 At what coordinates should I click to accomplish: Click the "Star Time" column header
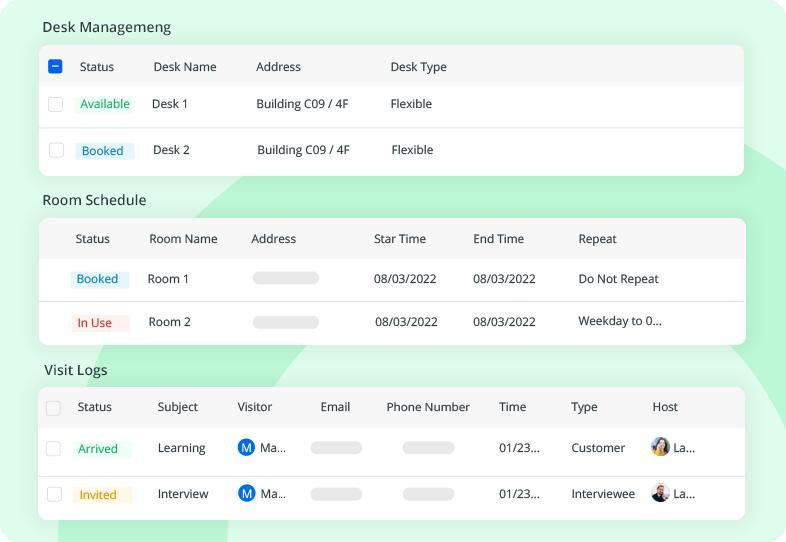(x=400, y=239)
